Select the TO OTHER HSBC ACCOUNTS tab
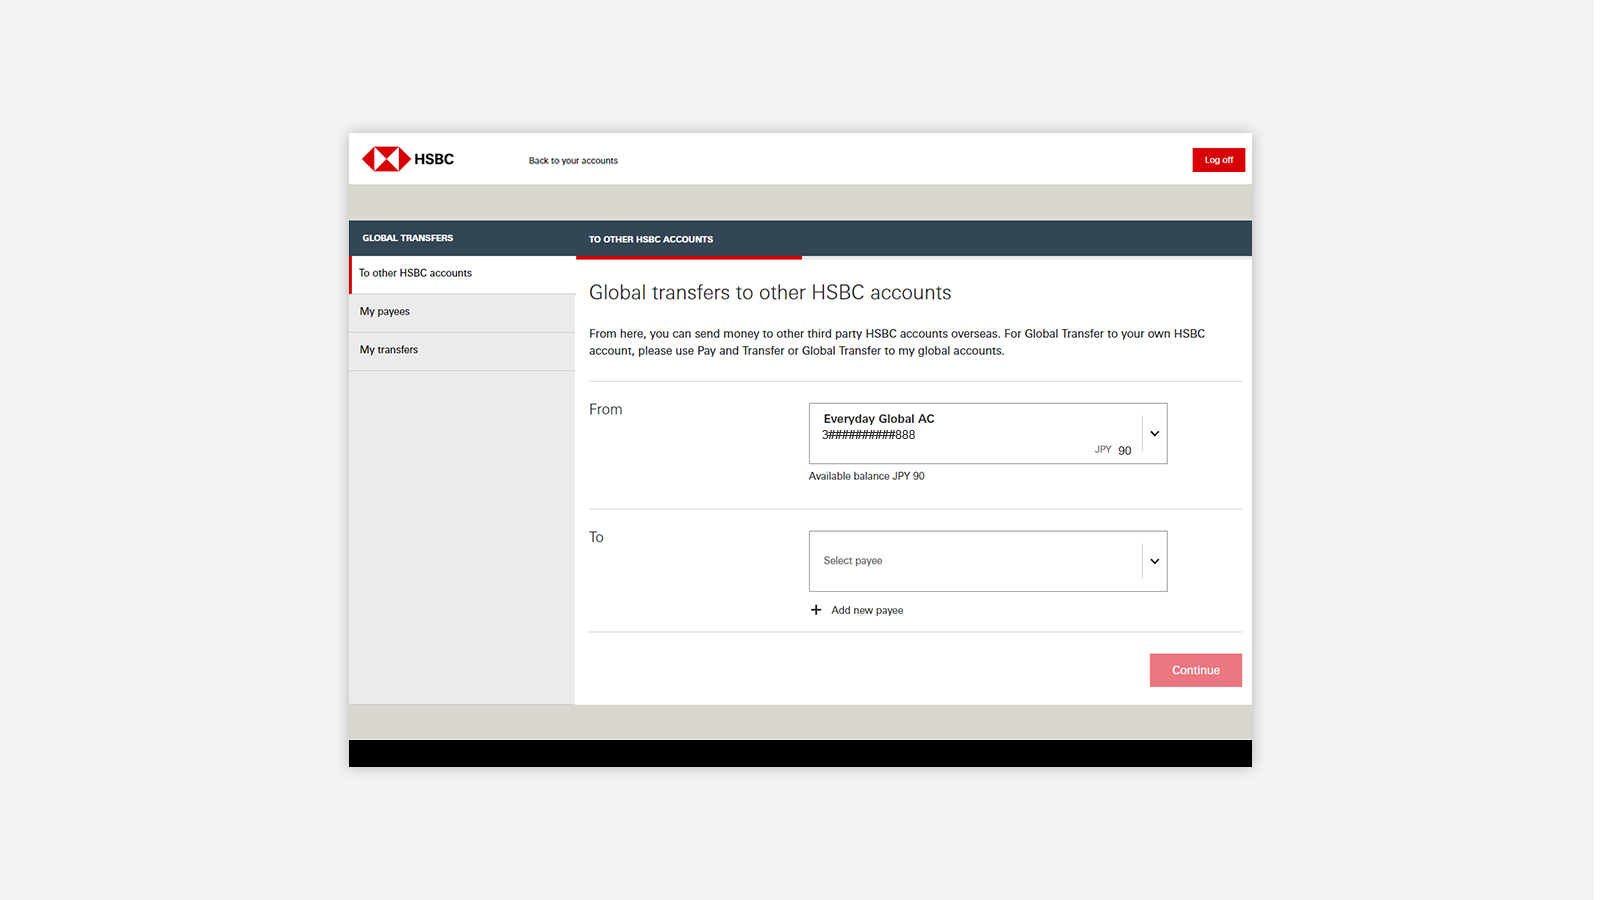Image resolution: width=1600 pixels, height=900 pixels. tap(651, 239)
